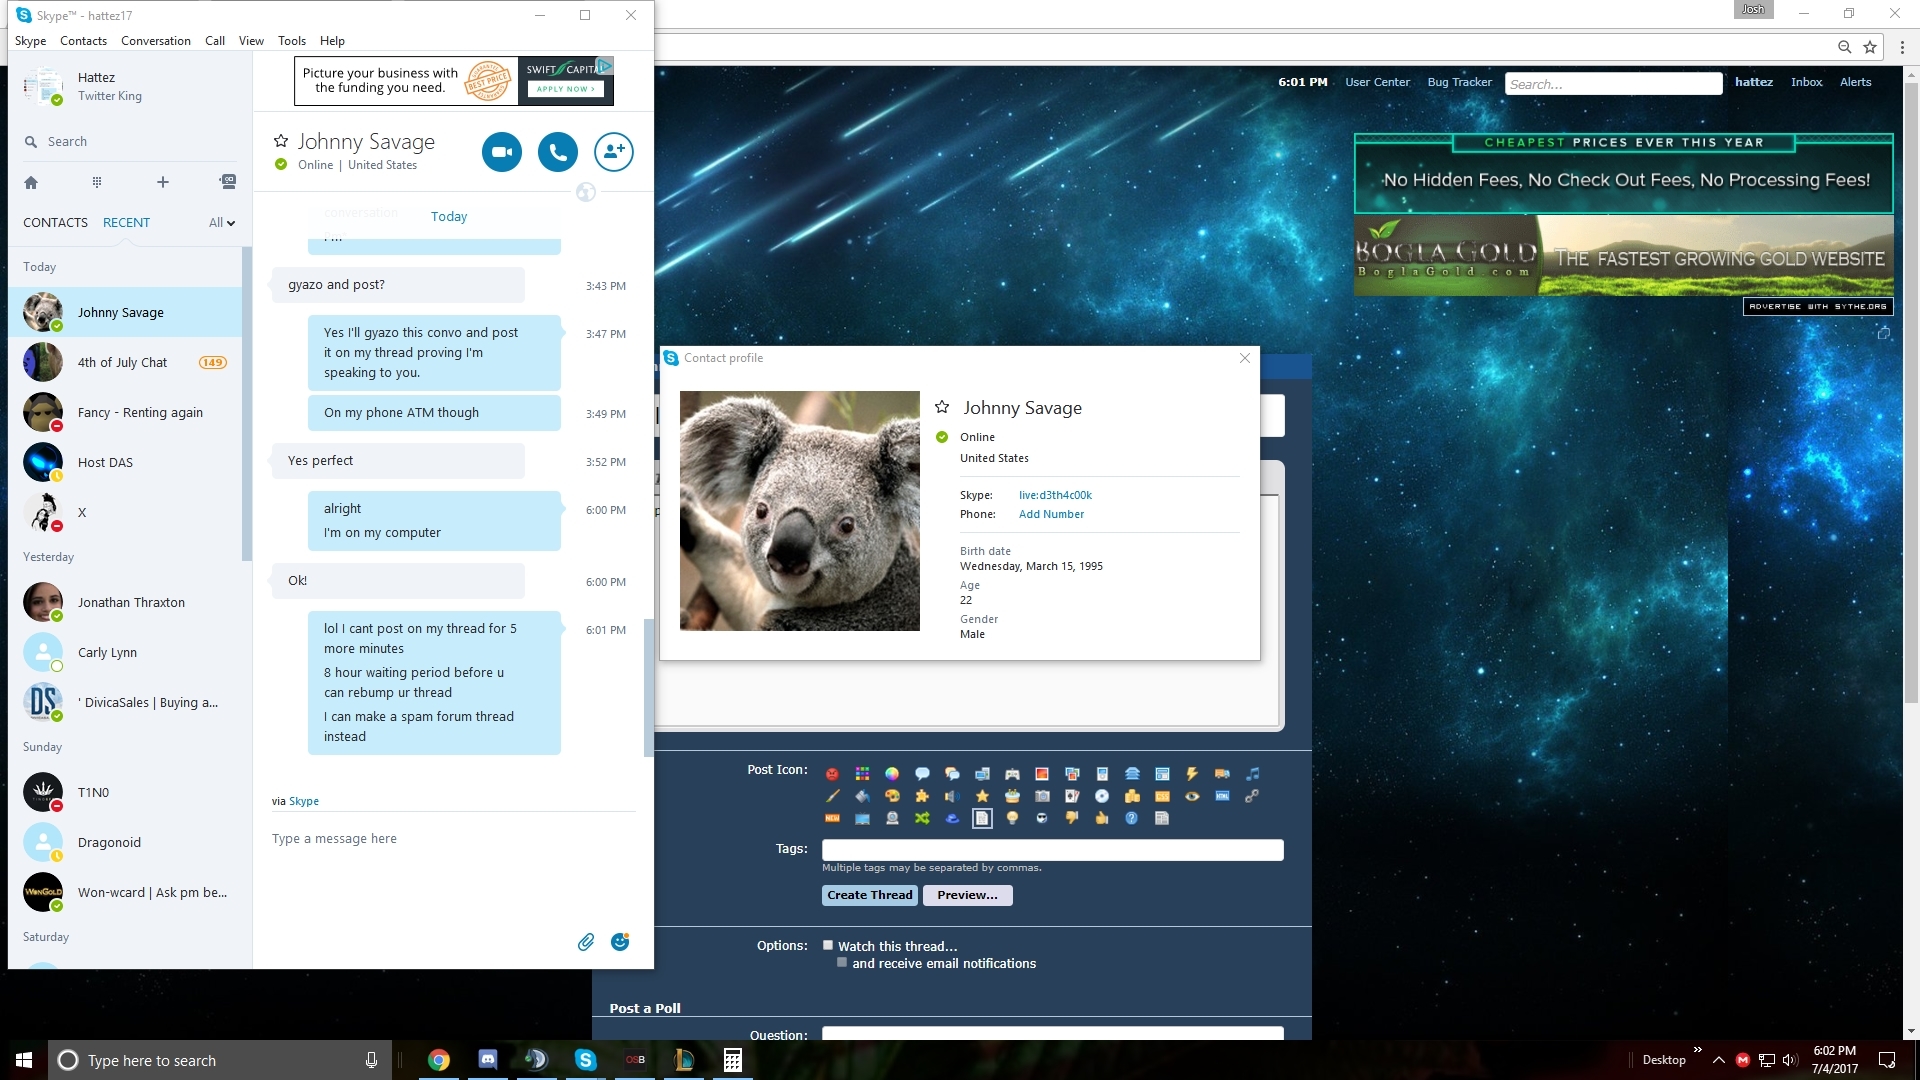
Task: Check the receive email notifications option
Action: tap(842, 963)
